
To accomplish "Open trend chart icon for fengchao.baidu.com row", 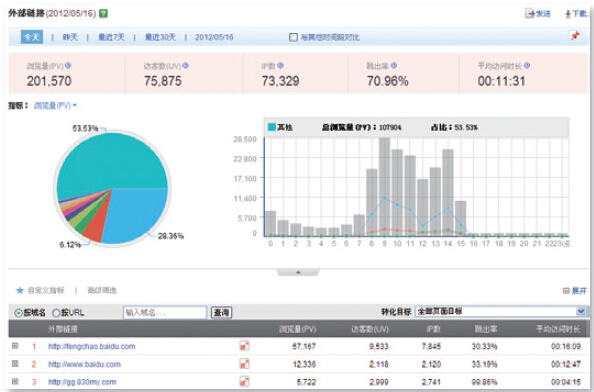I will tap(245, 346).
